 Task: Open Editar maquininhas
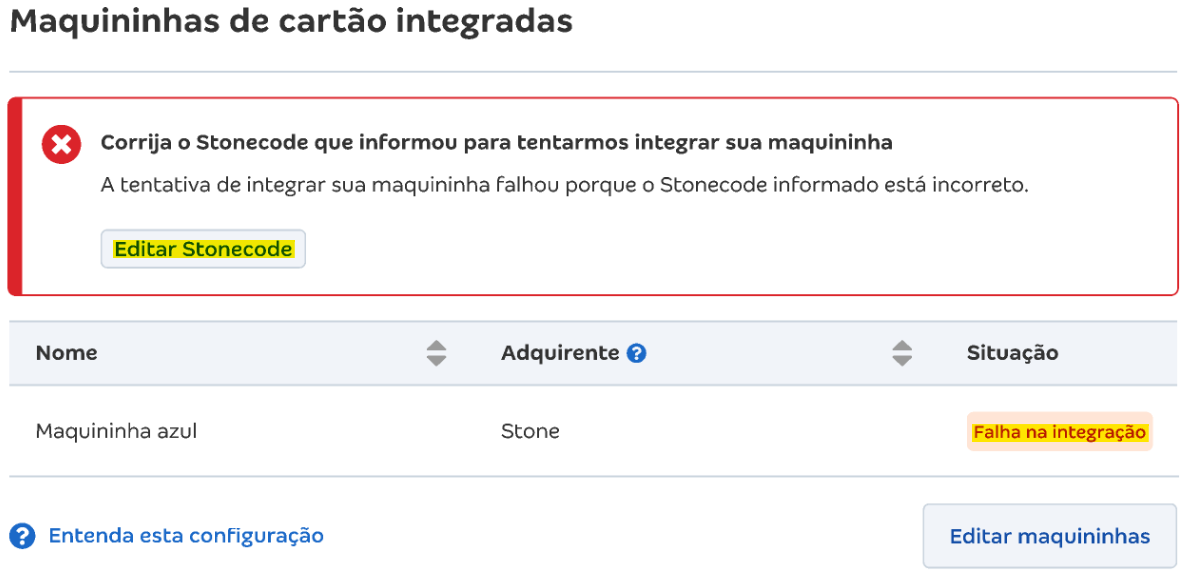click(x=1049, y=535)
